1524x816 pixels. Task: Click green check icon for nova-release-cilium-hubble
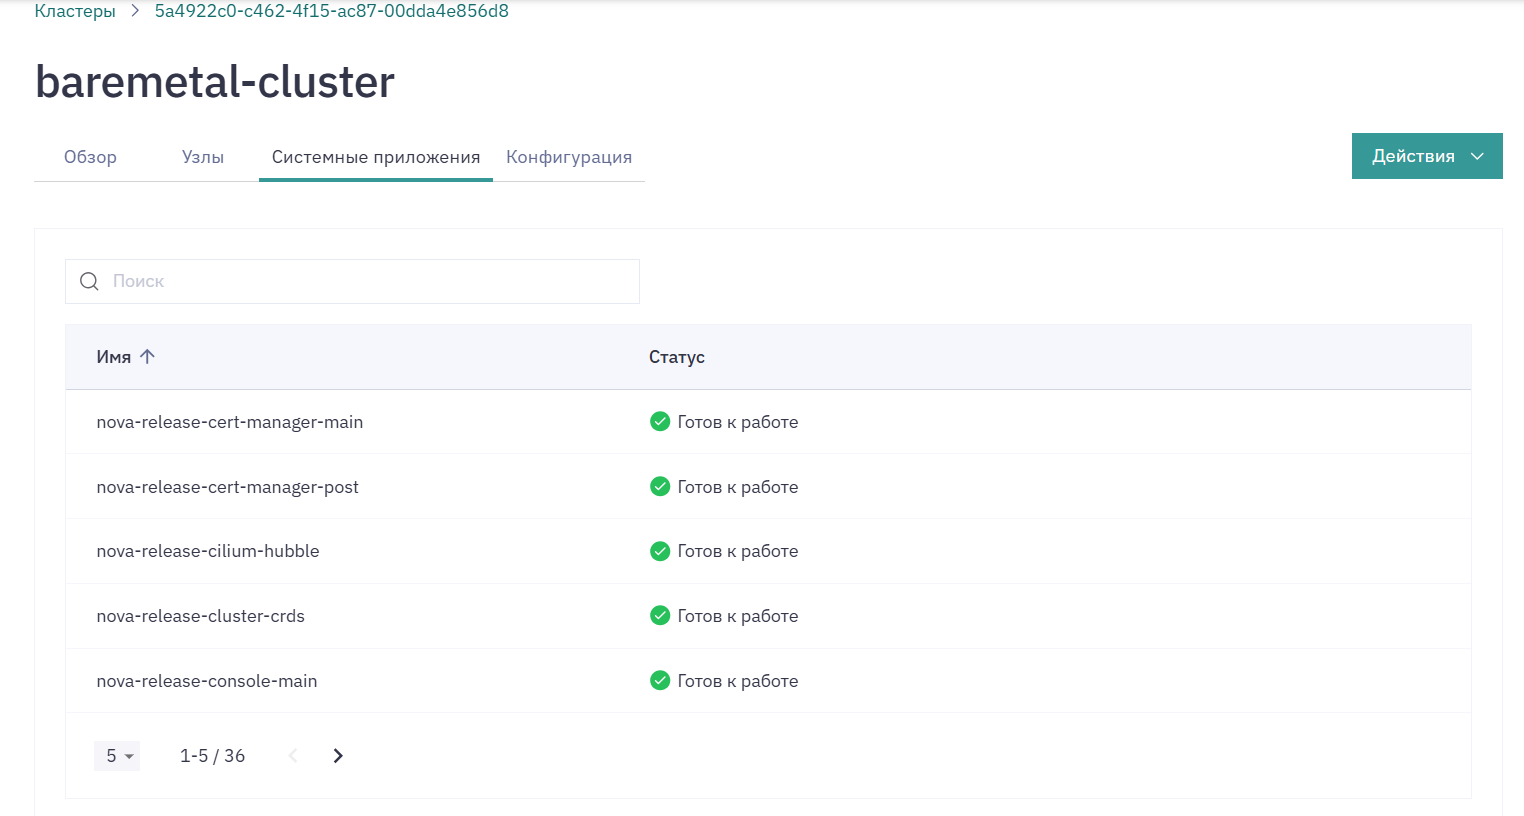point(660,551)
